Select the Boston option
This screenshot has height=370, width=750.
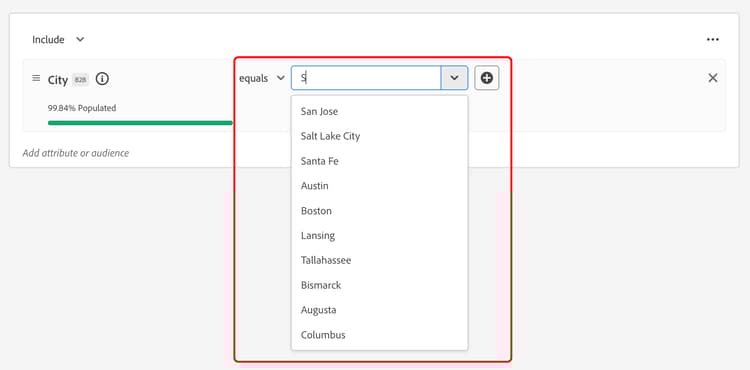tap(379, 211)
